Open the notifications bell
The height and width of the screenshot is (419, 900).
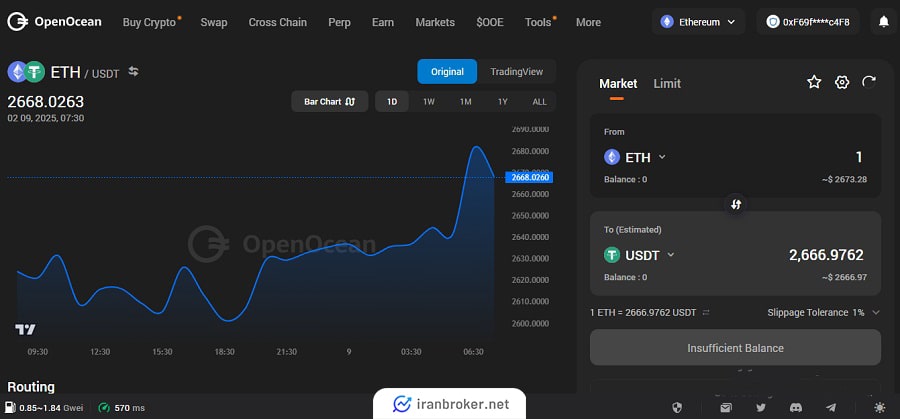click(884, 22)
